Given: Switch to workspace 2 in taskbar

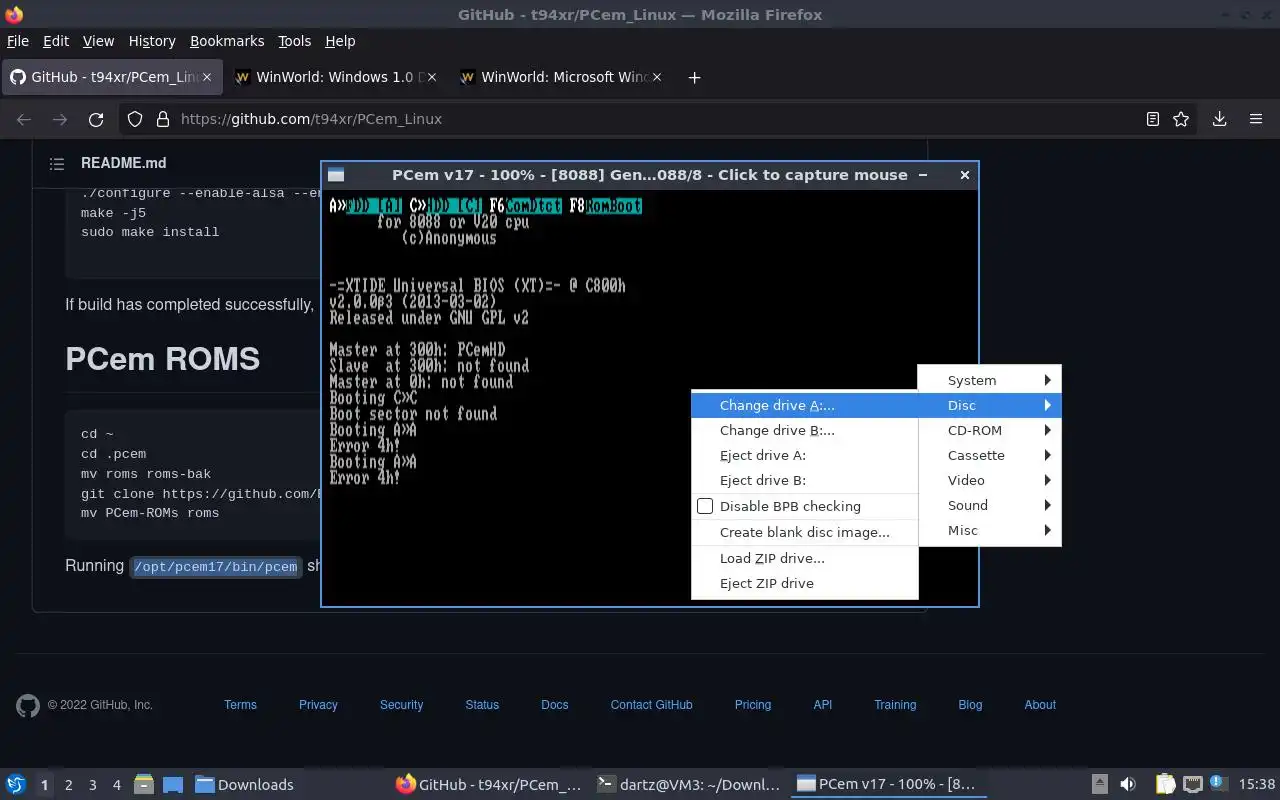Looking at the screenshot, I should tap(68, 785).
